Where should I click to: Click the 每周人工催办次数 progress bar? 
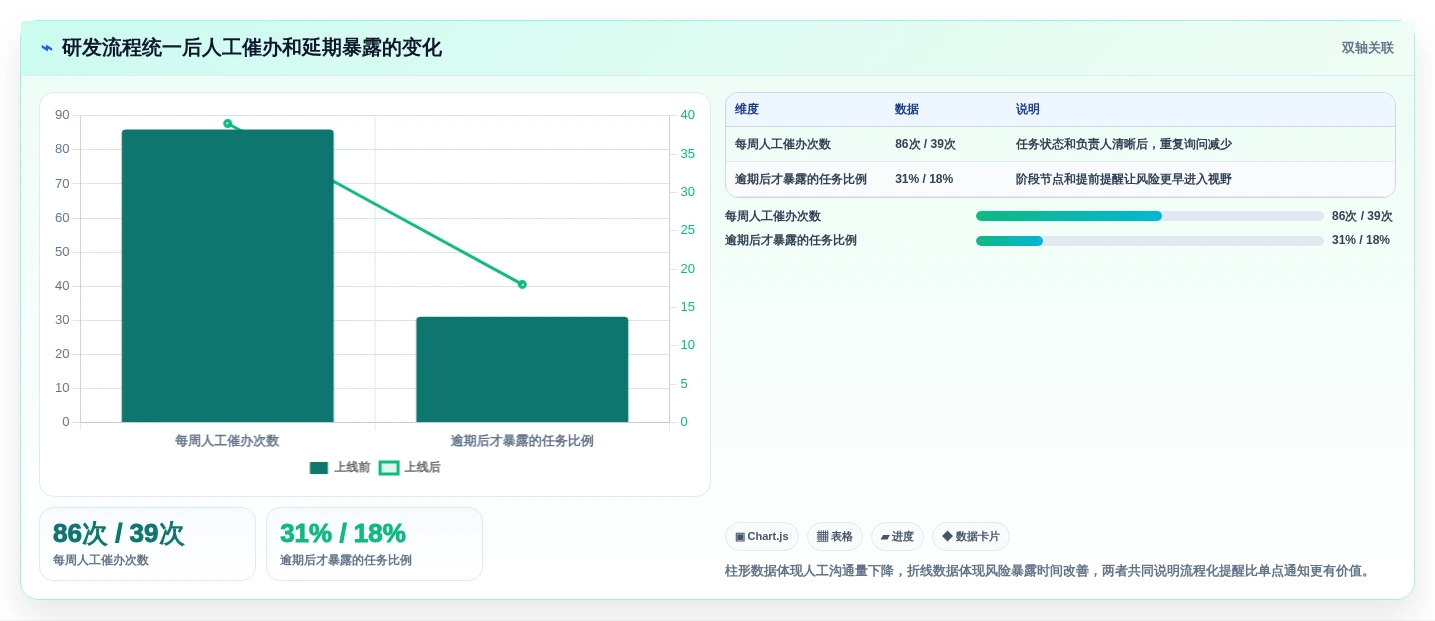1150,216
